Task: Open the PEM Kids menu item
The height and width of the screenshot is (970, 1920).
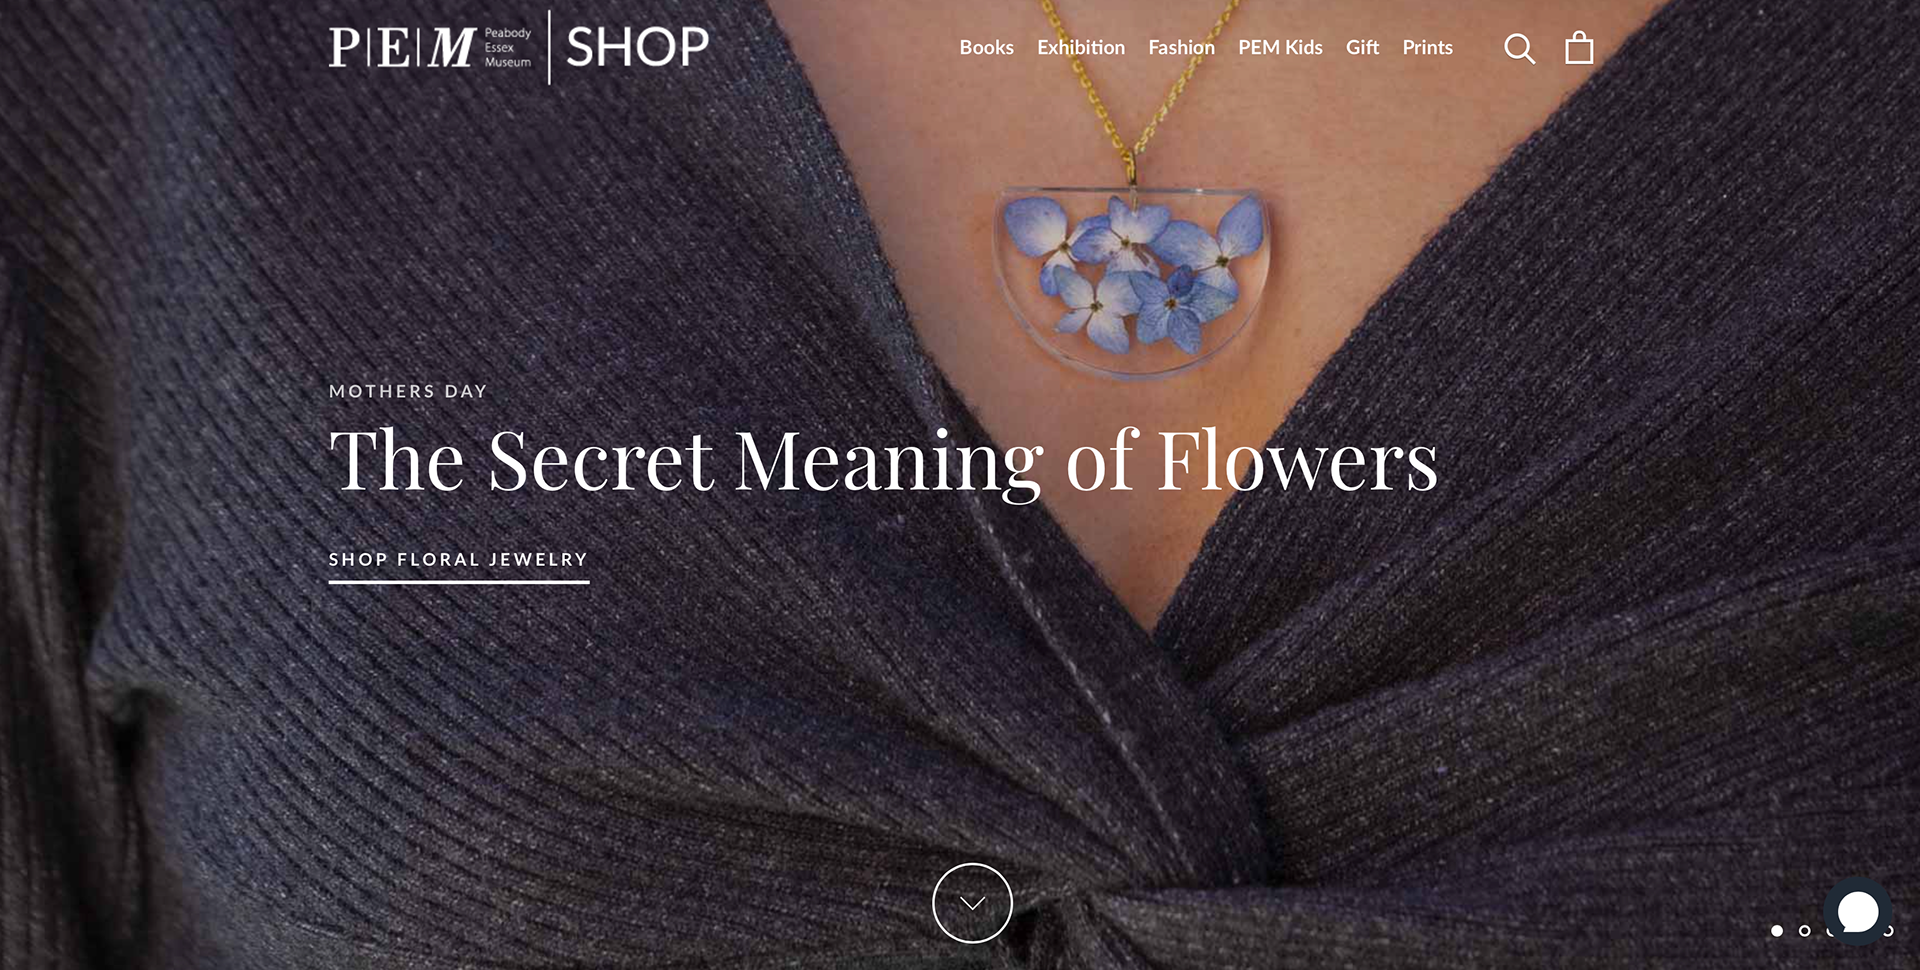Action: tap(1280, 47)
